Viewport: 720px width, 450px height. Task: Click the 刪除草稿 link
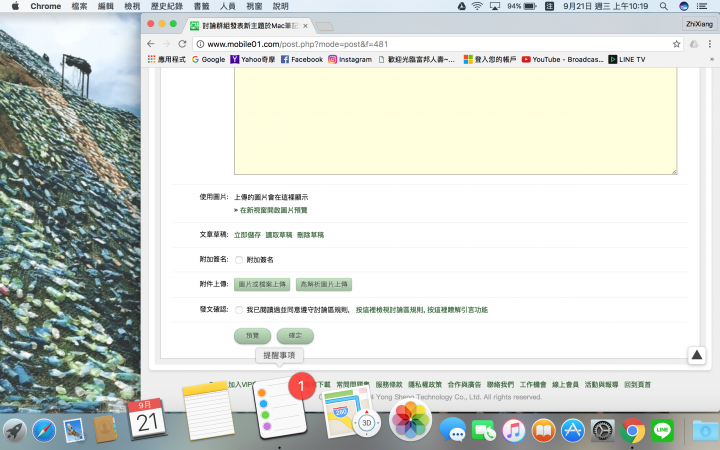(310, 235)
